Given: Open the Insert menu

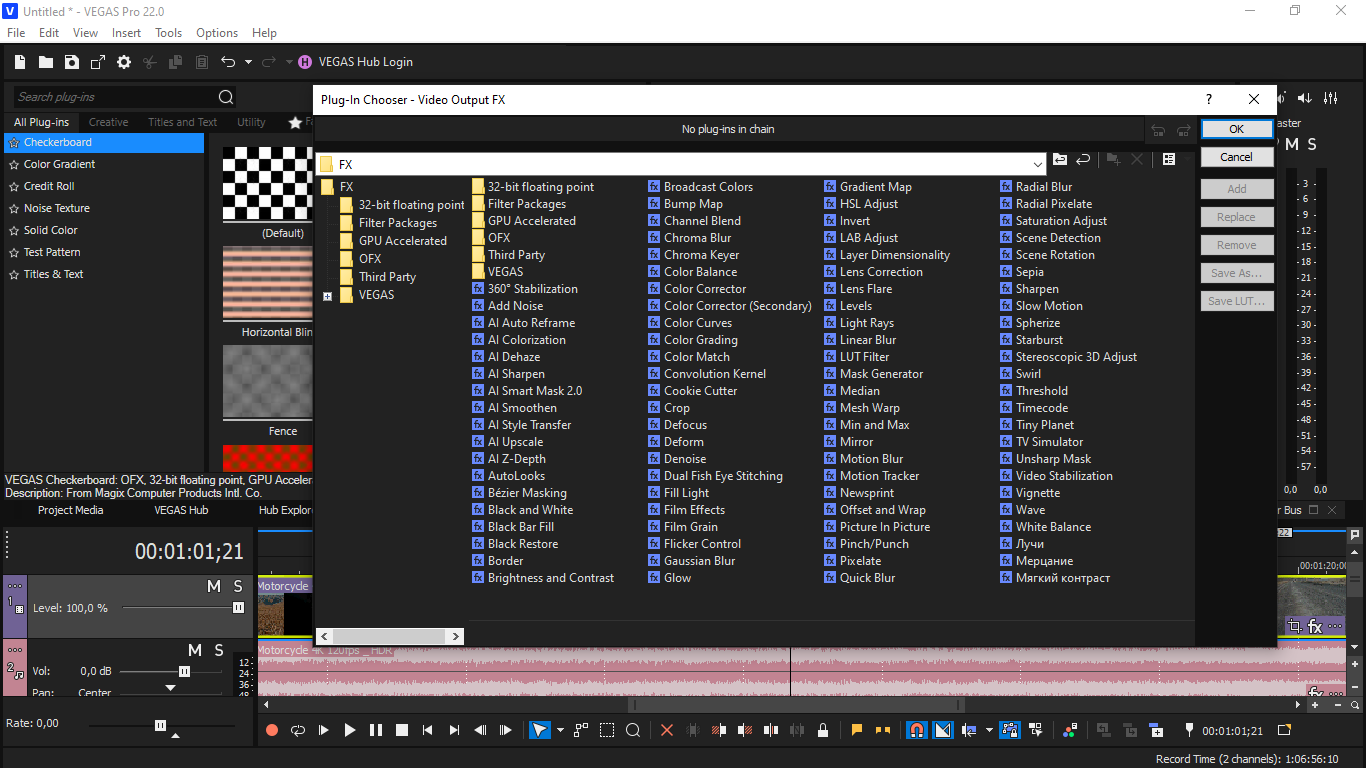Looking at the screenshot, I should [x=126, y=33].
